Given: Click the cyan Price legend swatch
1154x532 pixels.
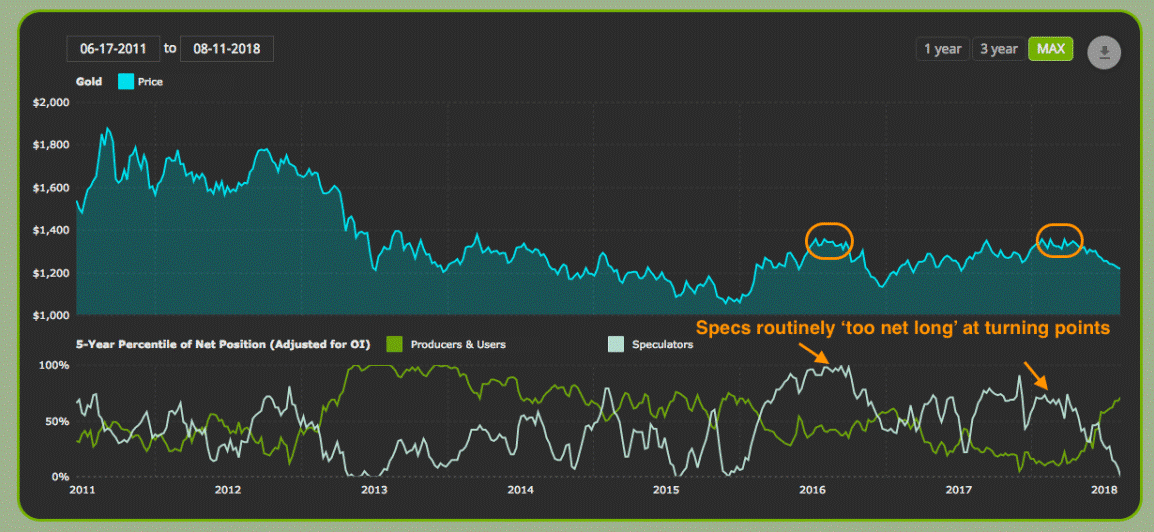Looking at the screenshot, I should coord(126,81).
